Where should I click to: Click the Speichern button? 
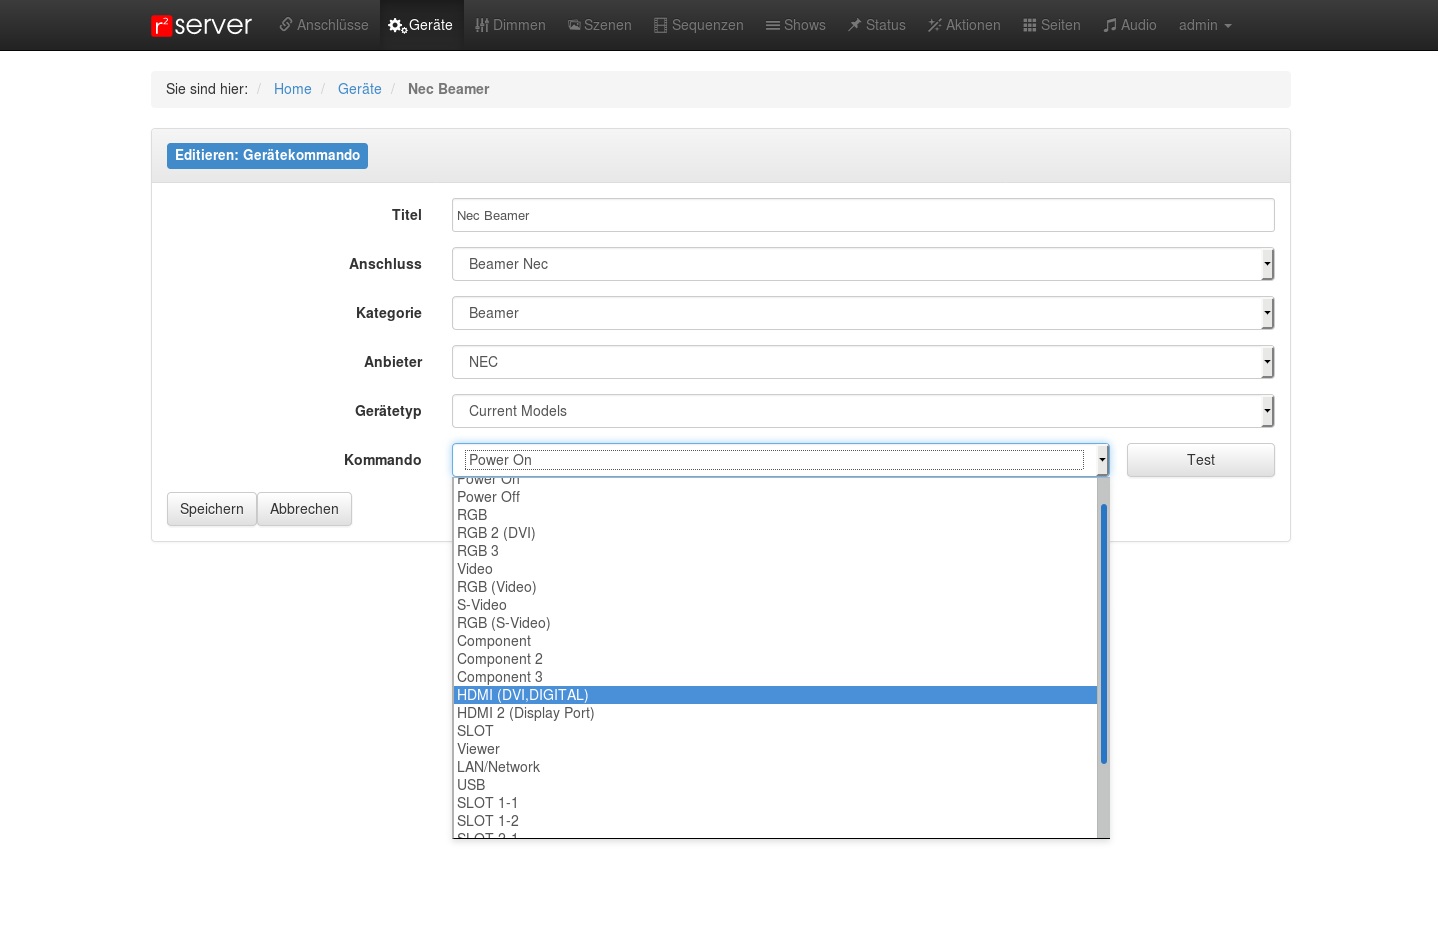[x=211, y=509]
